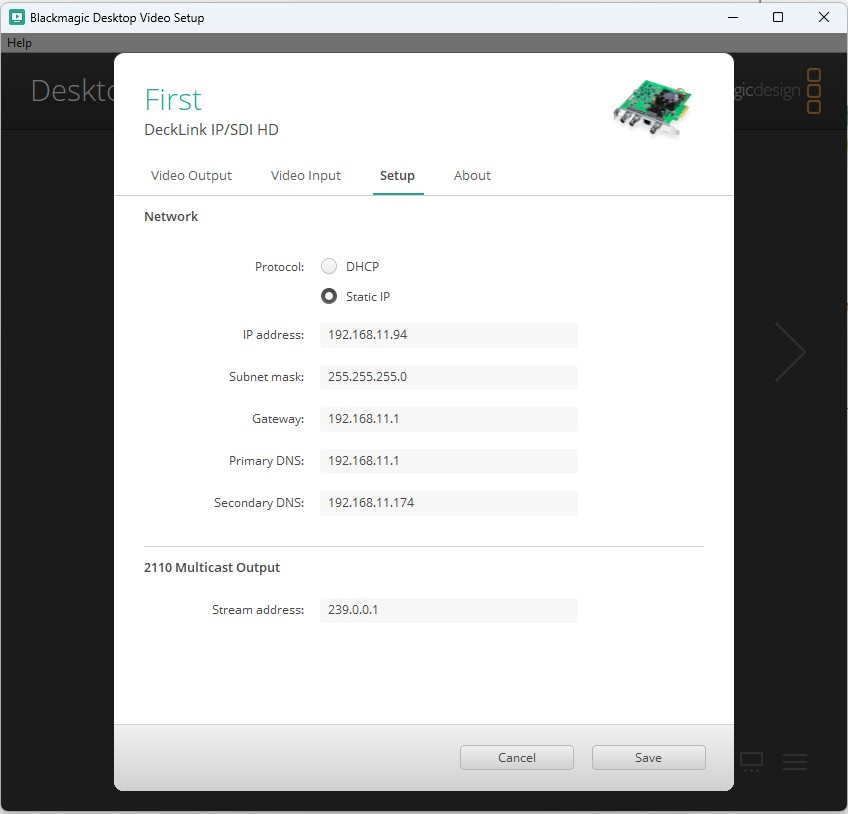
Task: Click the 'DeckLink IP/SDI HD' model text
Action: (x=211, y=130)
